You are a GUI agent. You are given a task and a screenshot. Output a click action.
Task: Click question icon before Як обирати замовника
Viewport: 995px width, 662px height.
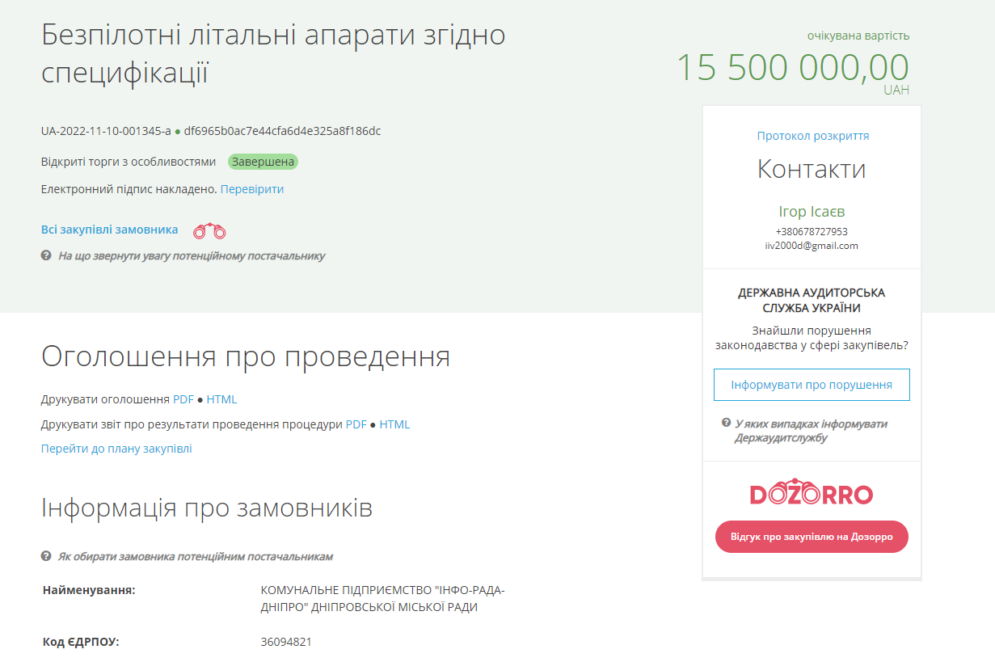pyautogui.click(x=46, y=556)
